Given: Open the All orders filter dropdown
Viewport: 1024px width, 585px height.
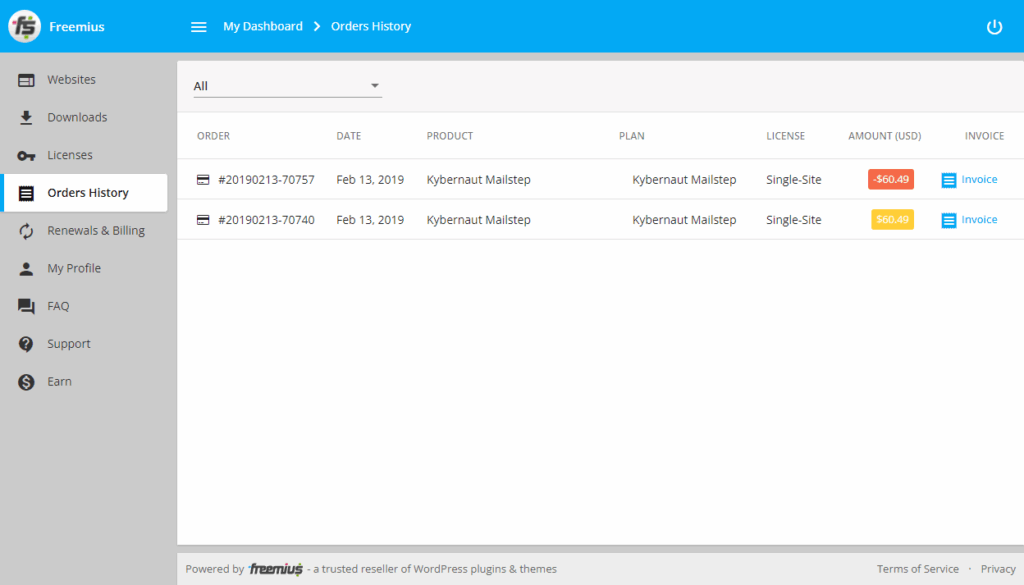Looking at the screenshot, I should [287, 86].
